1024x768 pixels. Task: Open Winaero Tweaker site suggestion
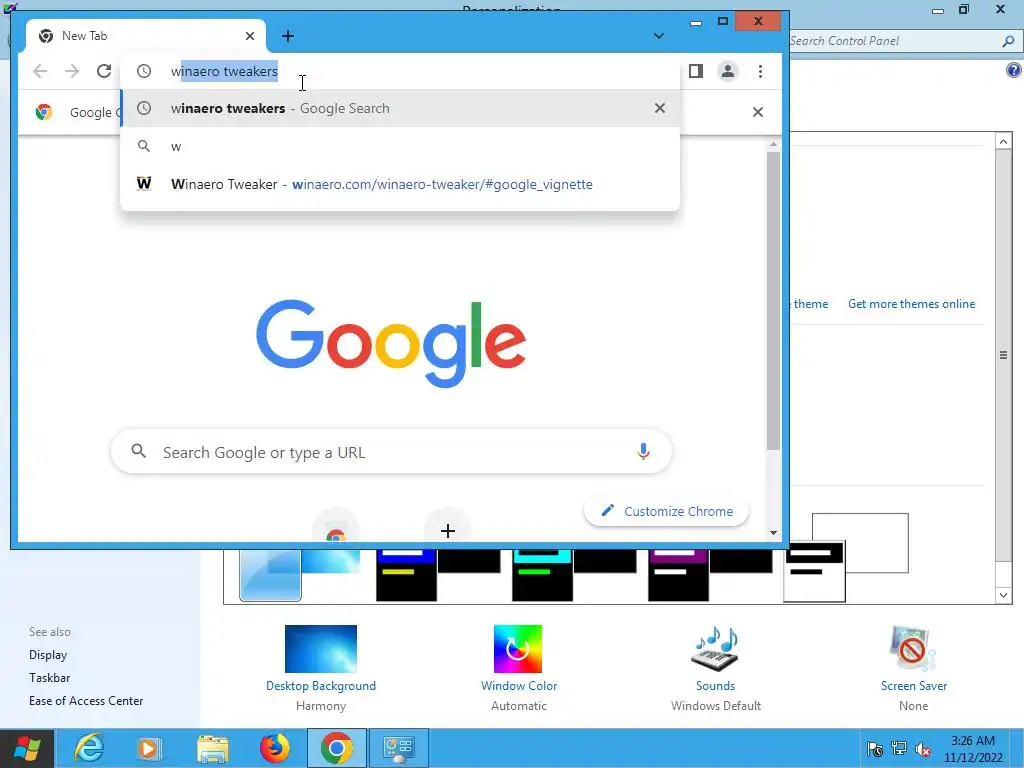400,184
